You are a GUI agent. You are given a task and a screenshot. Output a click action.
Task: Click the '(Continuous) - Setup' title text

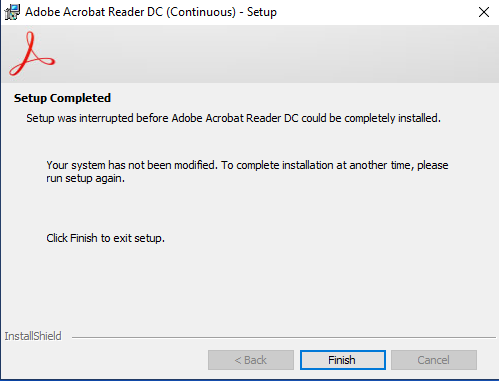coord(221,12)
